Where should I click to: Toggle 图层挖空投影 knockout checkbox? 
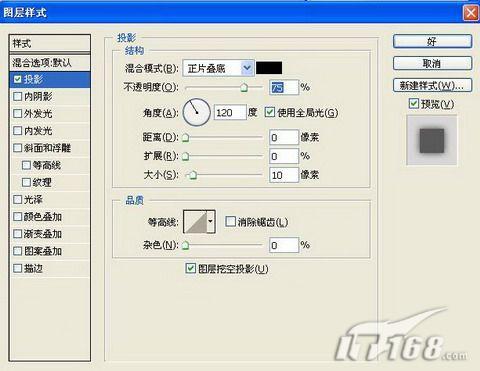click(x=190, y=268)
